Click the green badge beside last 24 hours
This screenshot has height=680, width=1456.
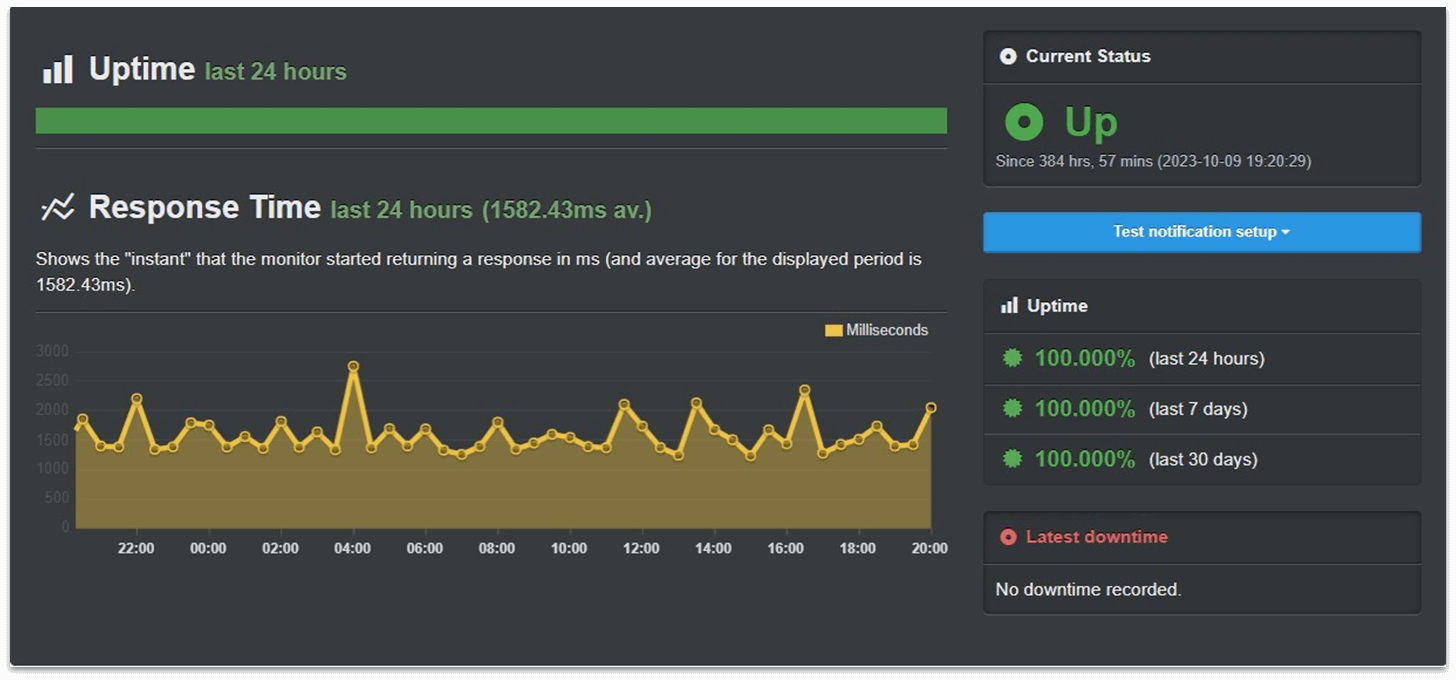pyautogui.click(x=1013, y=358)
